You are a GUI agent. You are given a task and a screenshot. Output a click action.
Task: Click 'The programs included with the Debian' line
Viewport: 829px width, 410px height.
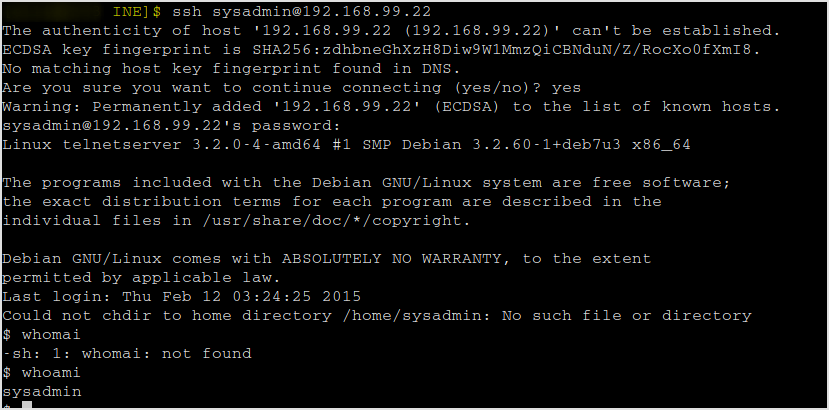point(366,183)
